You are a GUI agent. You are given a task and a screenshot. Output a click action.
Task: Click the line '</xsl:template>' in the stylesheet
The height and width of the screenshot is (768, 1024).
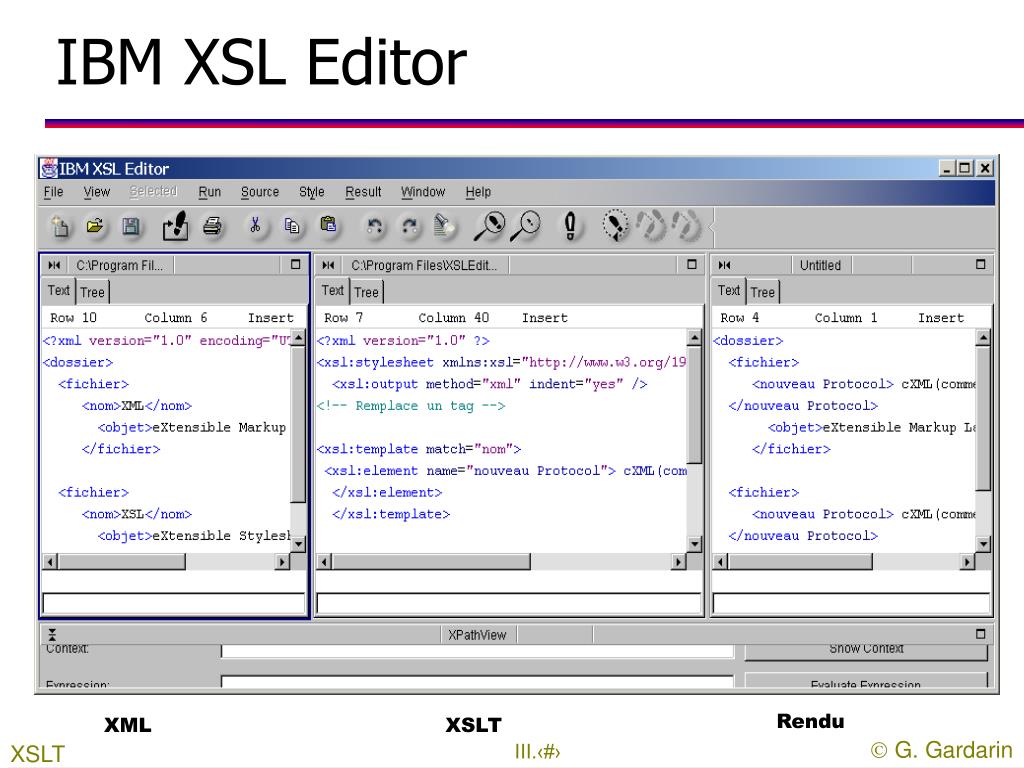(x=391, y=514)
